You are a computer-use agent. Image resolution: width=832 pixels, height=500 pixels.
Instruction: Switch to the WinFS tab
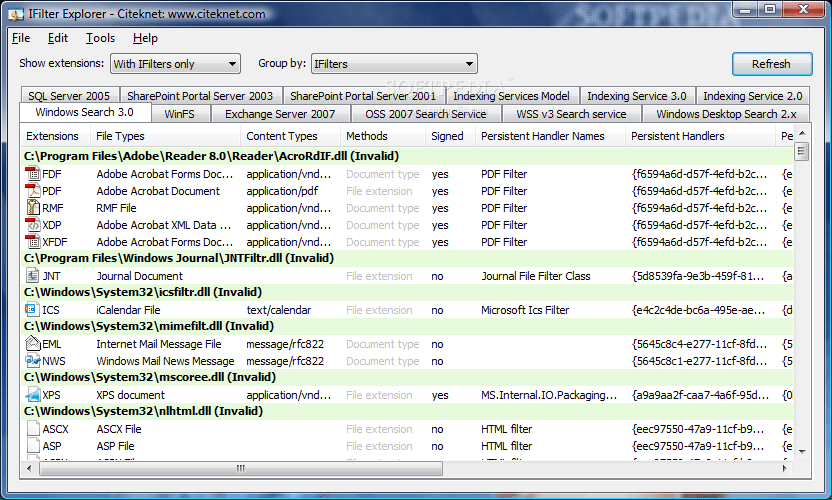tap(179, 114)
